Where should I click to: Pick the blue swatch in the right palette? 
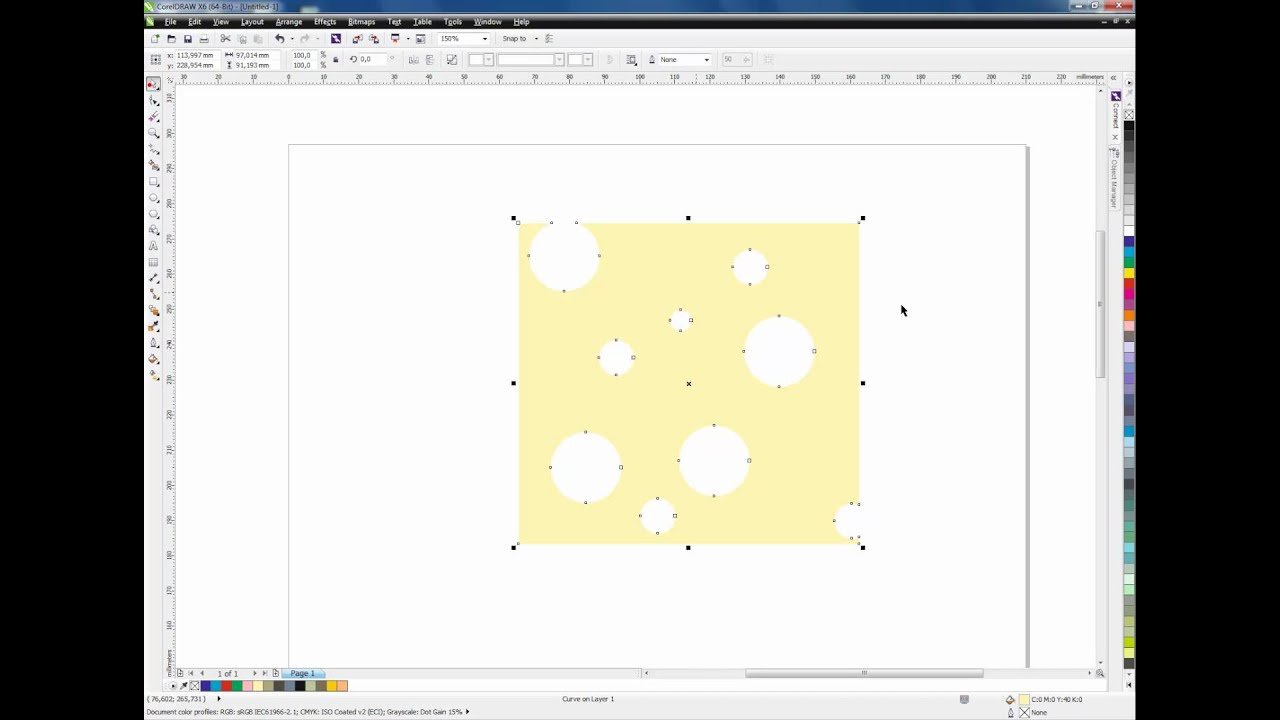click(x=1129, y=242)
